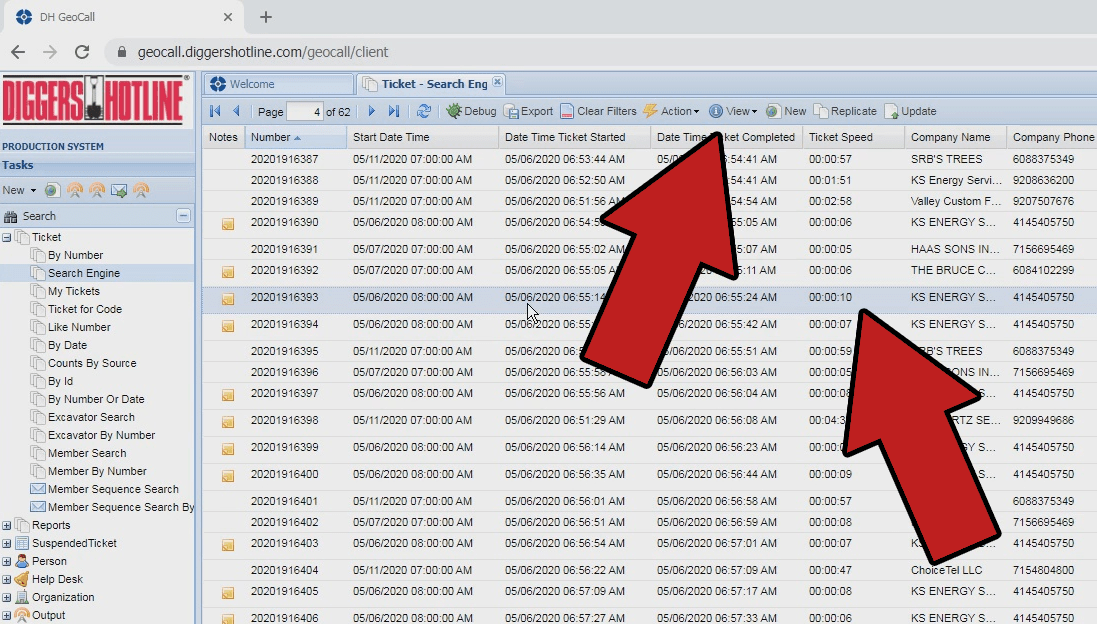Expand the Reports tree node
This screenshot has width=1097, height=624.
coord(8,525)
